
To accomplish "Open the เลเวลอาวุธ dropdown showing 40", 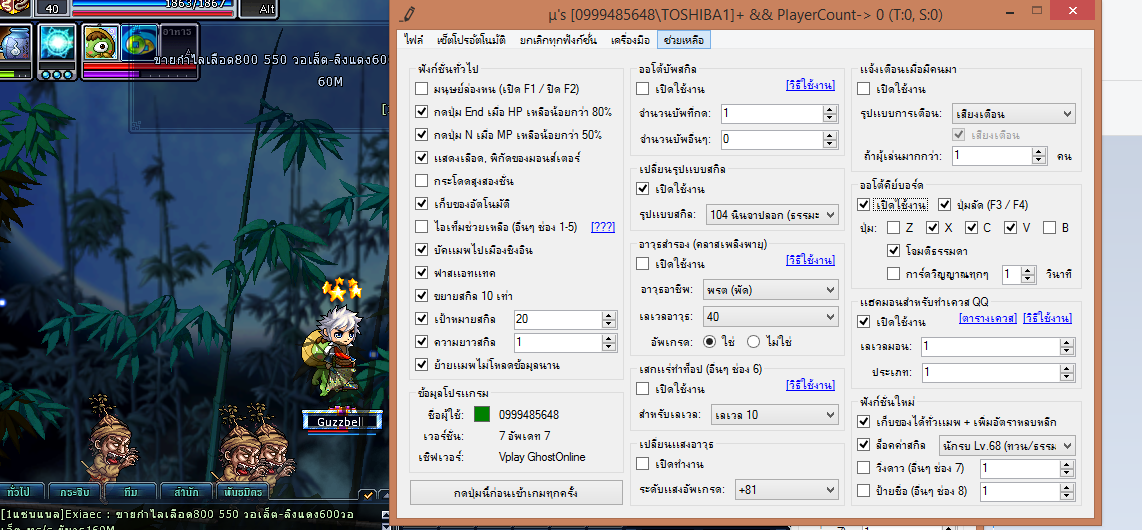I will coord(772,317).
